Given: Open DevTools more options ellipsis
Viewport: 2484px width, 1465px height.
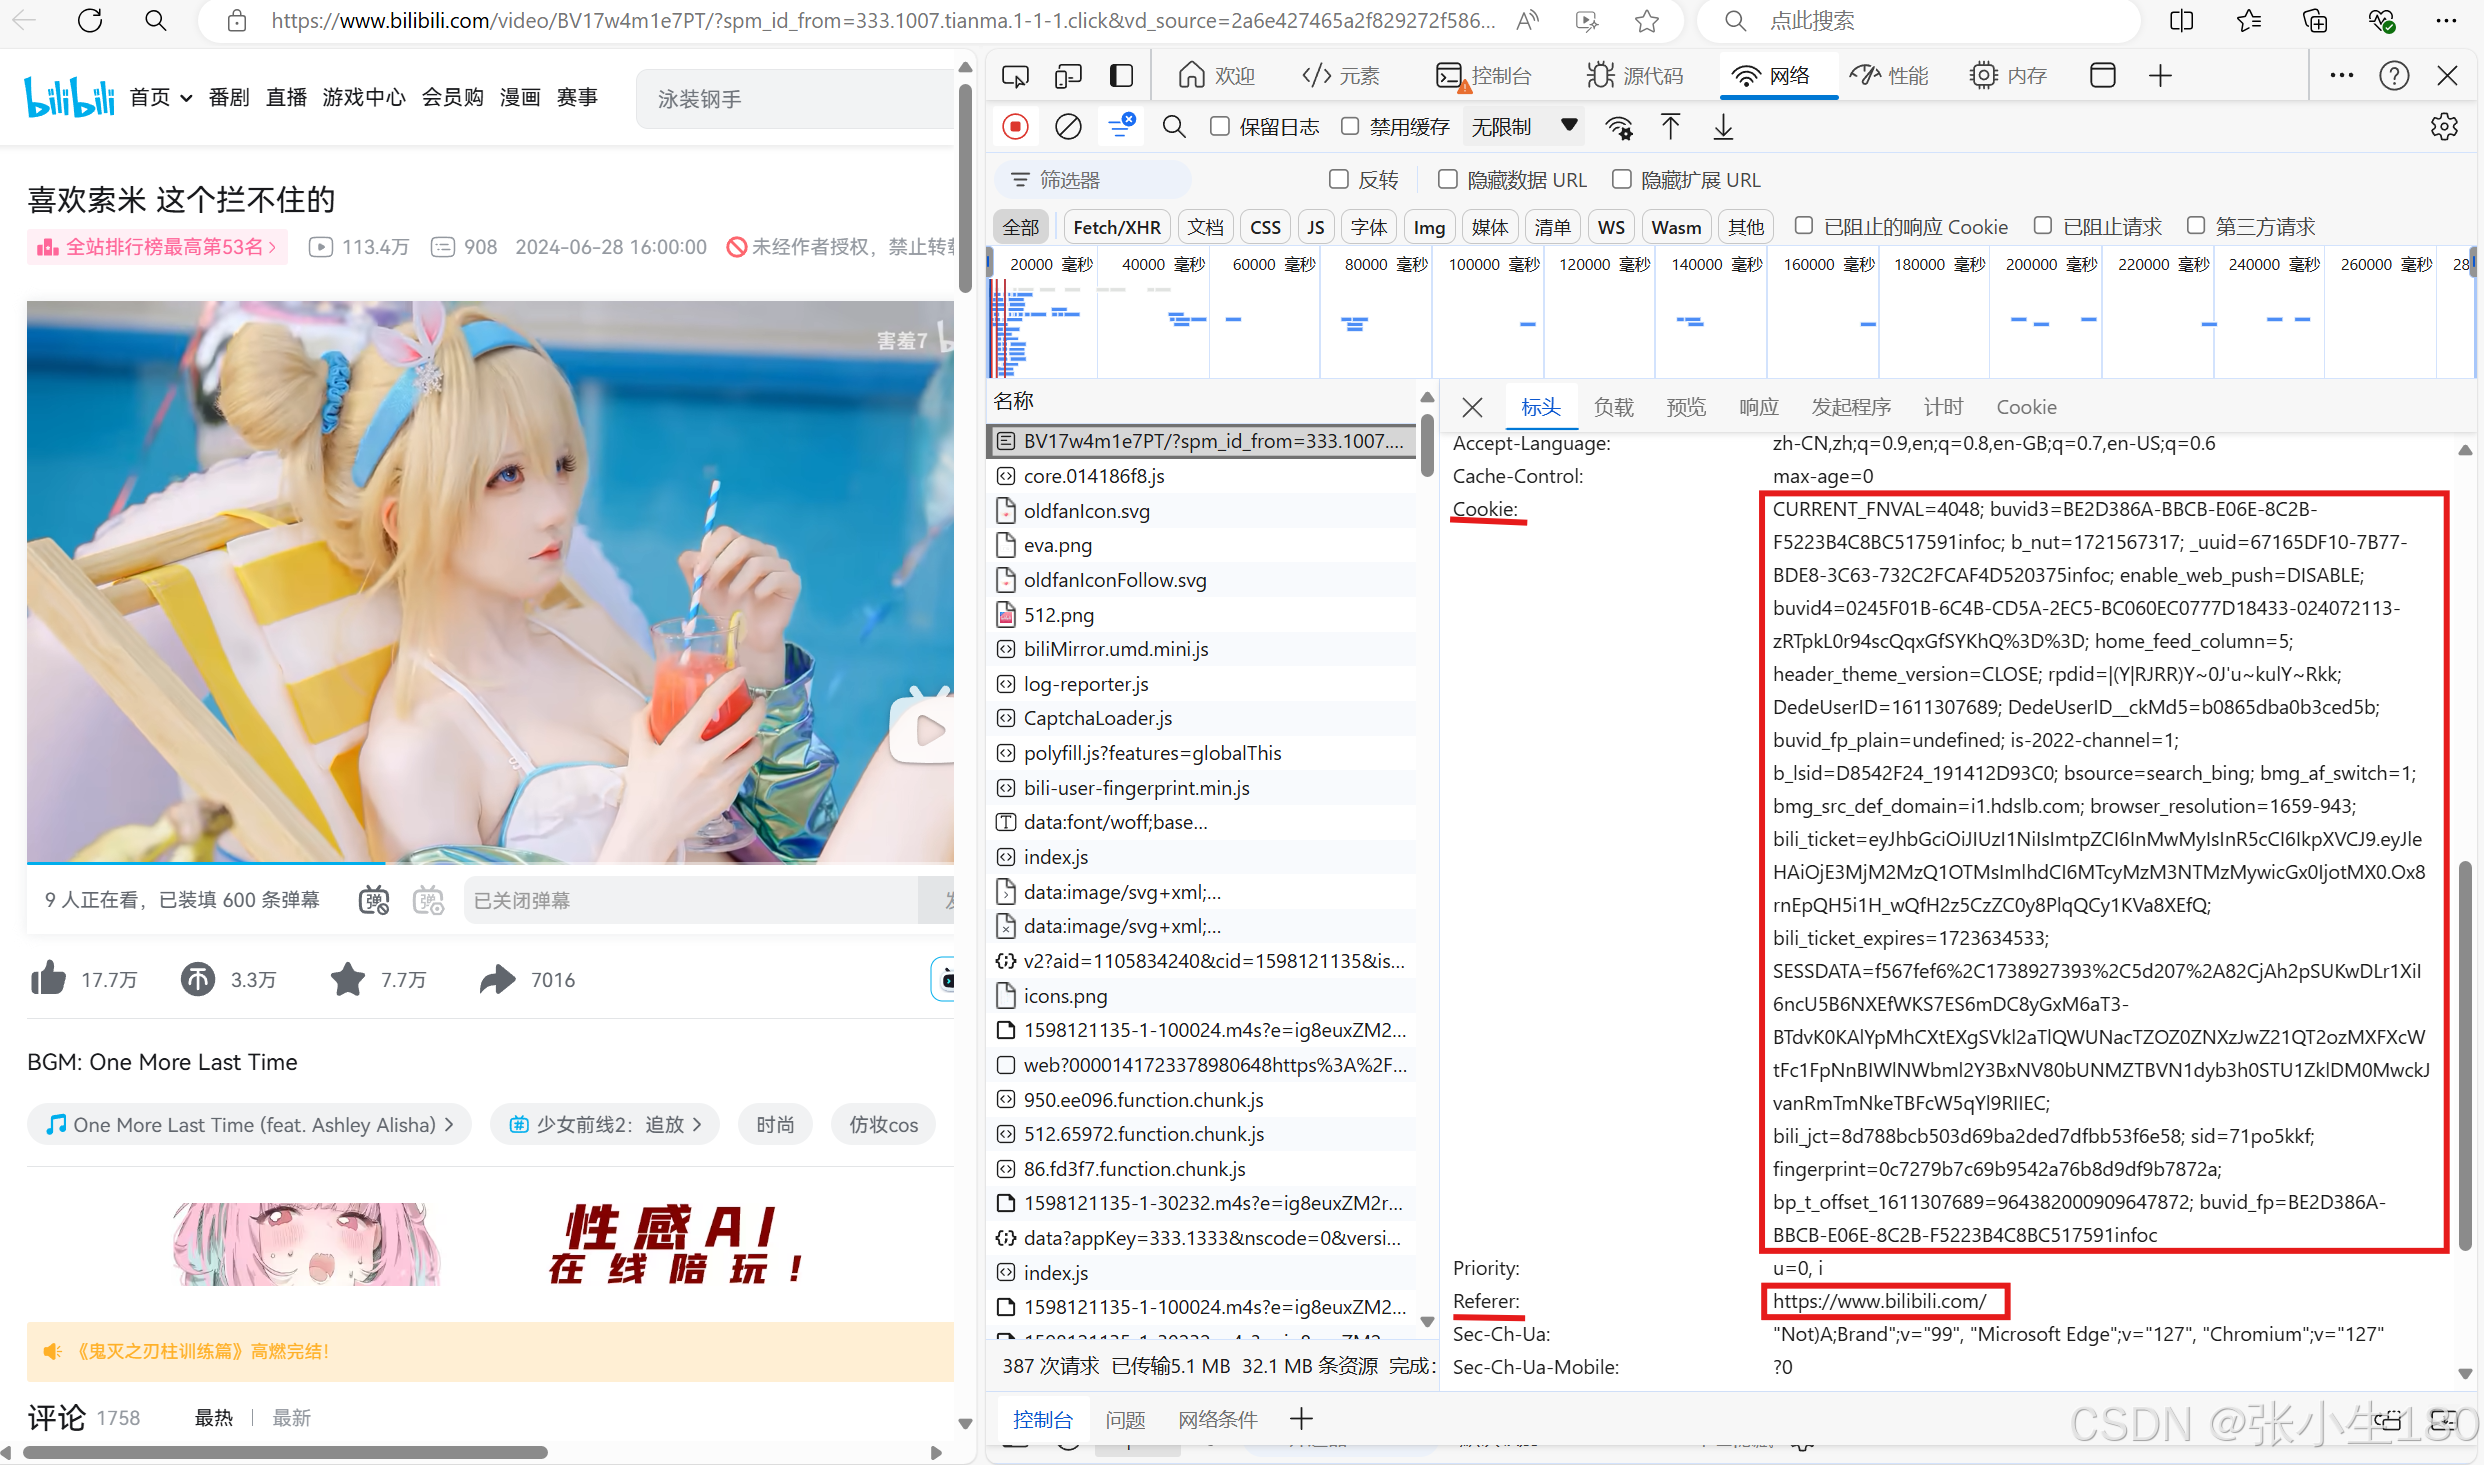Looking at the screenshot, I should (2341, 76).
